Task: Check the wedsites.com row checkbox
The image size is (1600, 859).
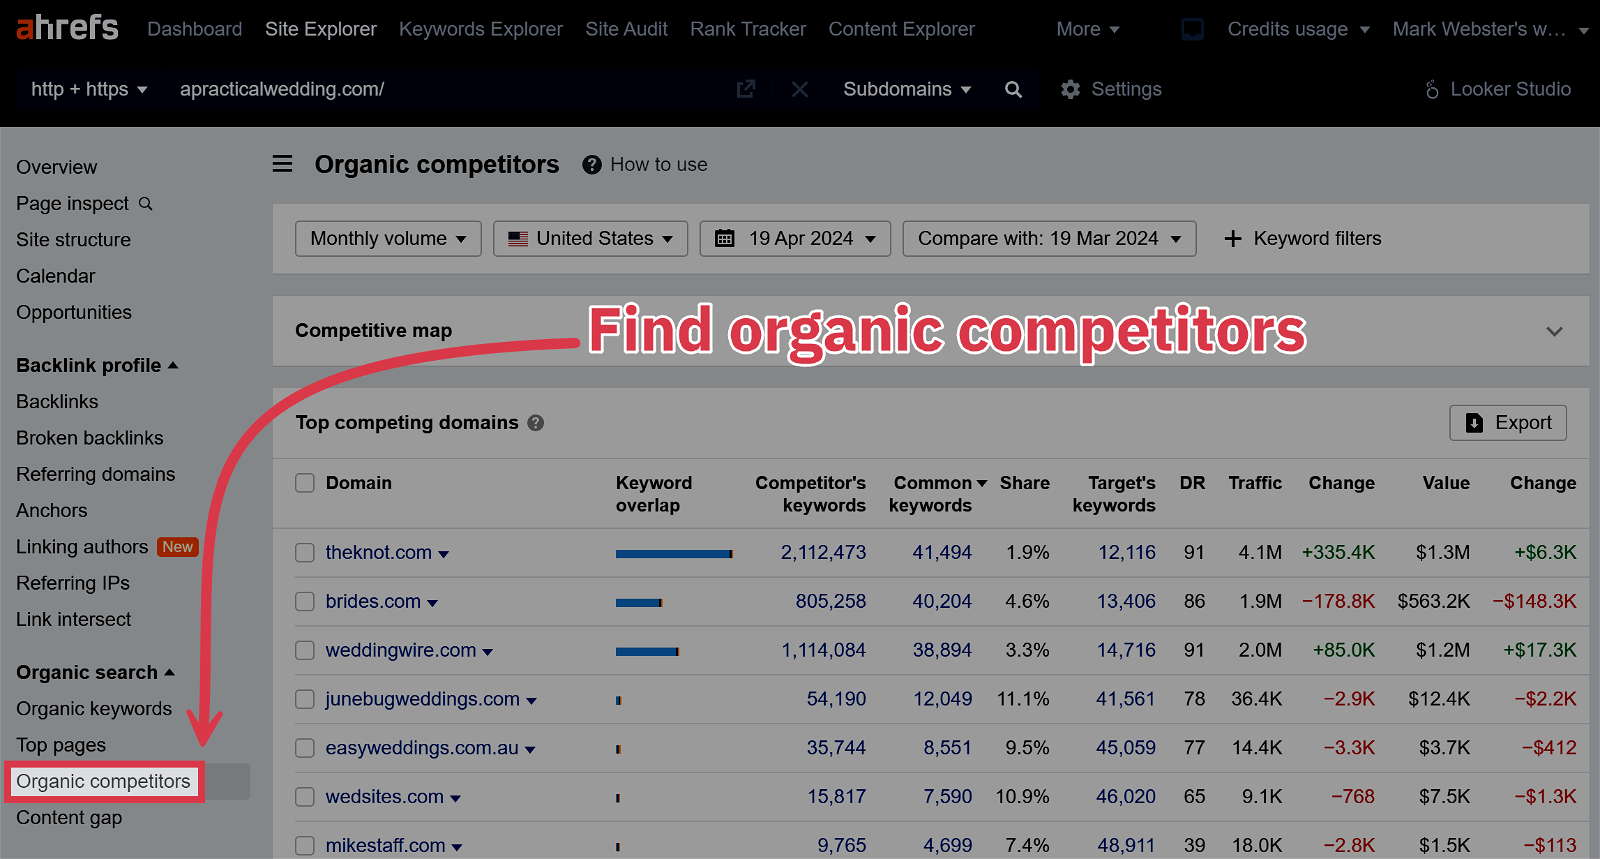Action: (305, 797)
